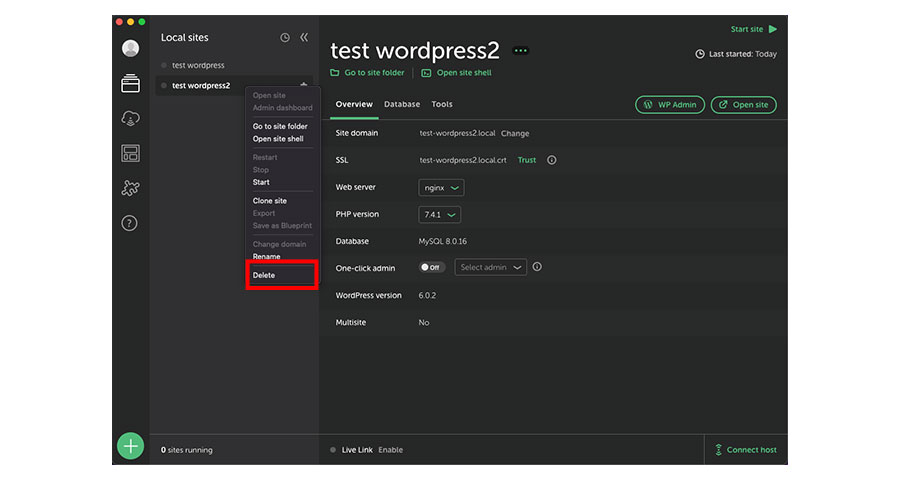Image resolution: width=900 pixels, height=480 pixels.
Task: Choose Delete from the context menu
Action: point(264,275)
